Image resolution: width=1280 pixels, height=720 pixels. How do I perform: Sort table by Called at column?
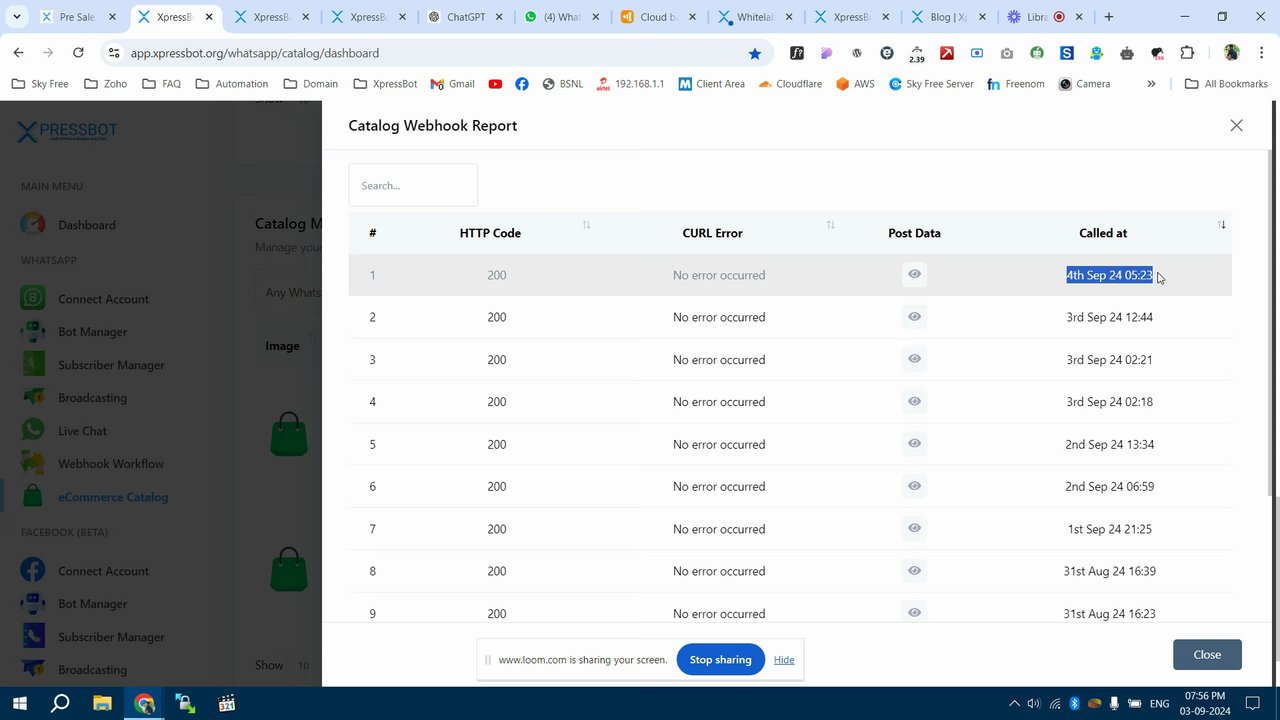pos(1221,225)
